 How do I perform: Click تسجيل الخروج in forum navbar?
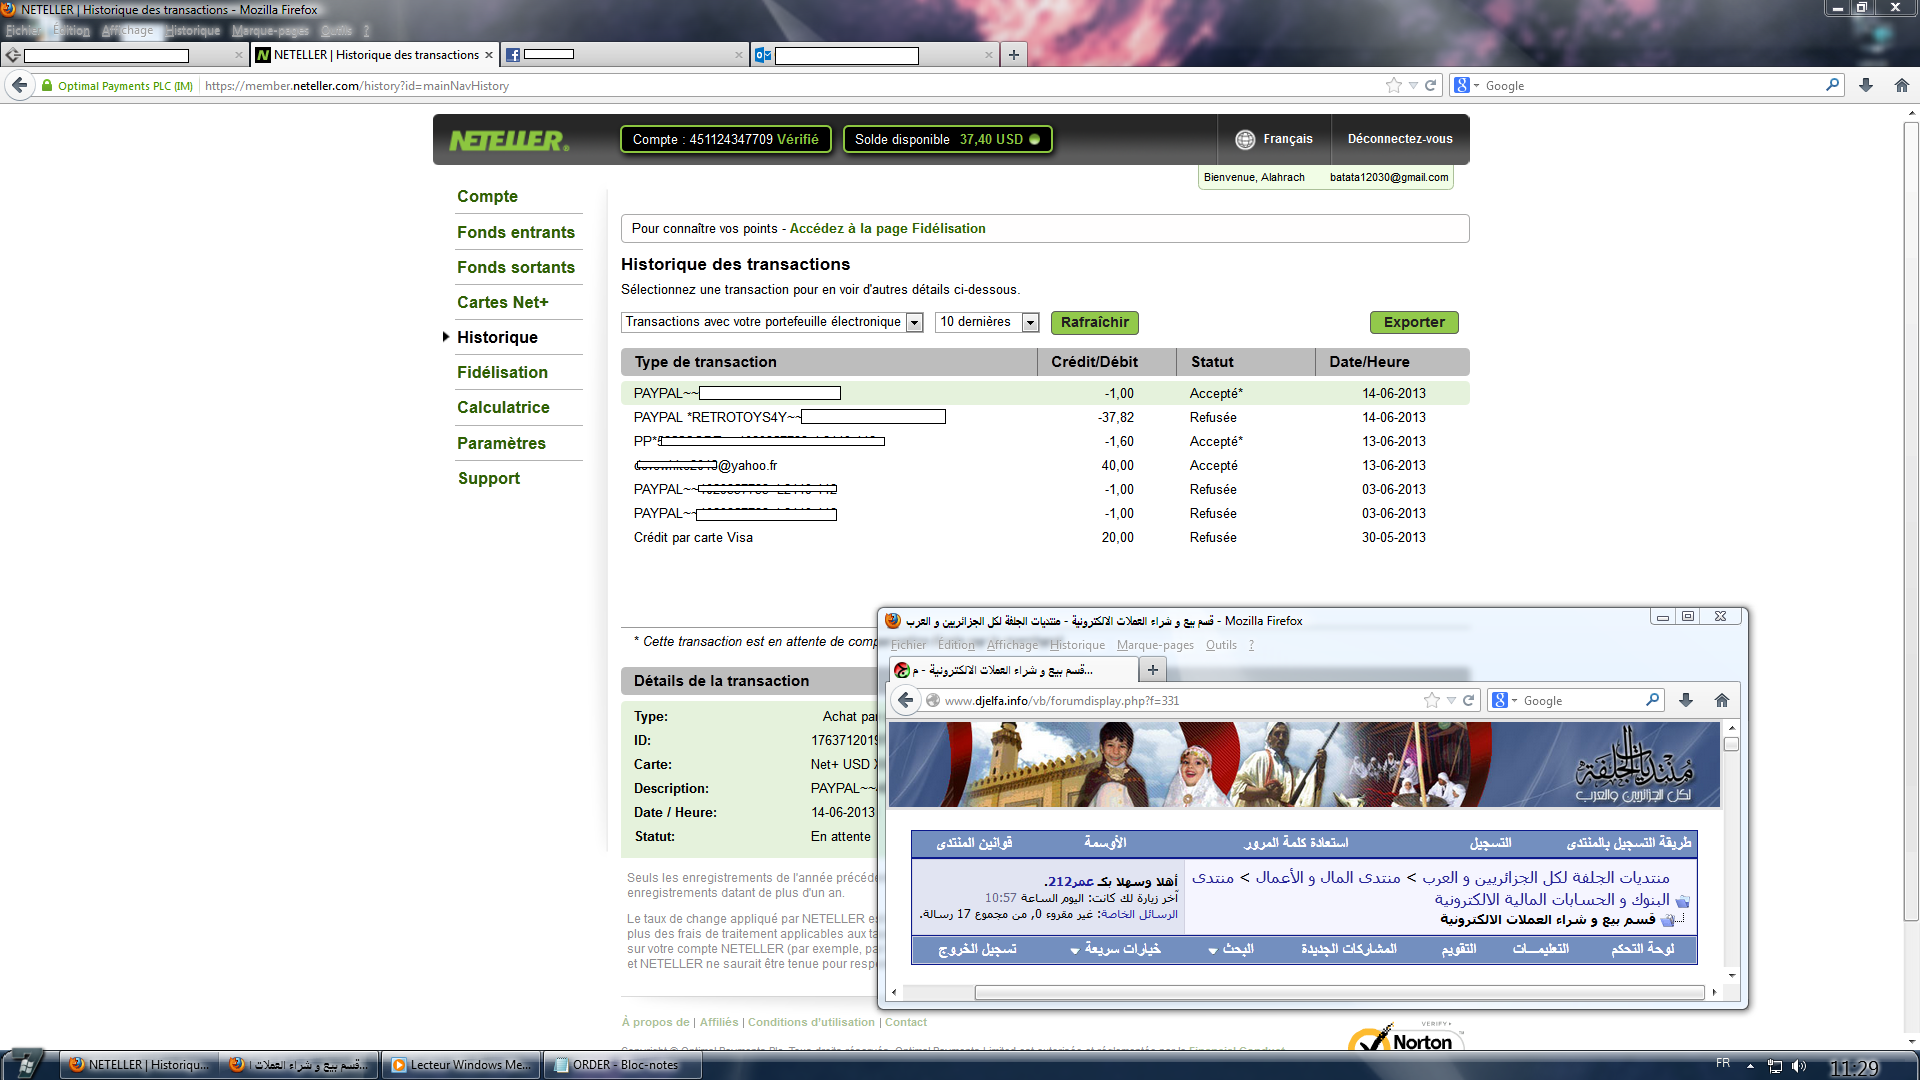977,949
